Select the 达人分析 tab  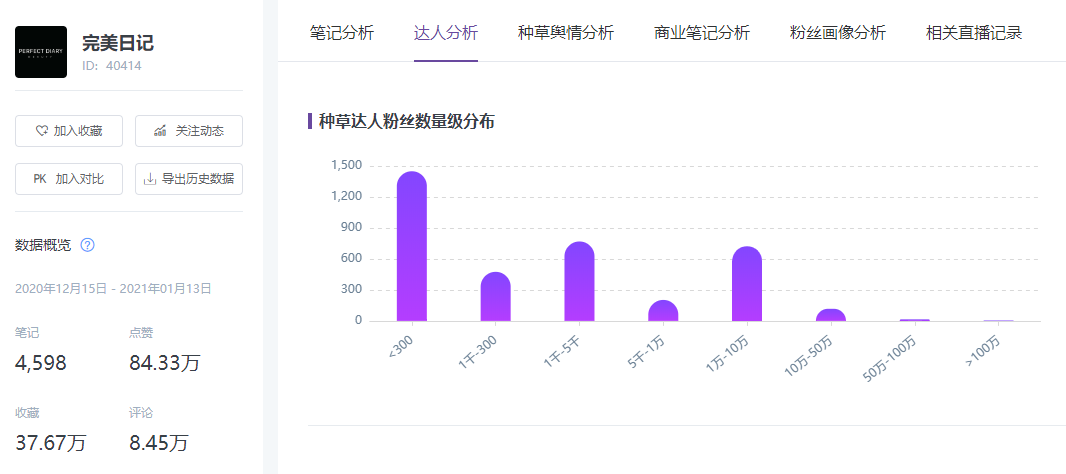coord(446,33)
